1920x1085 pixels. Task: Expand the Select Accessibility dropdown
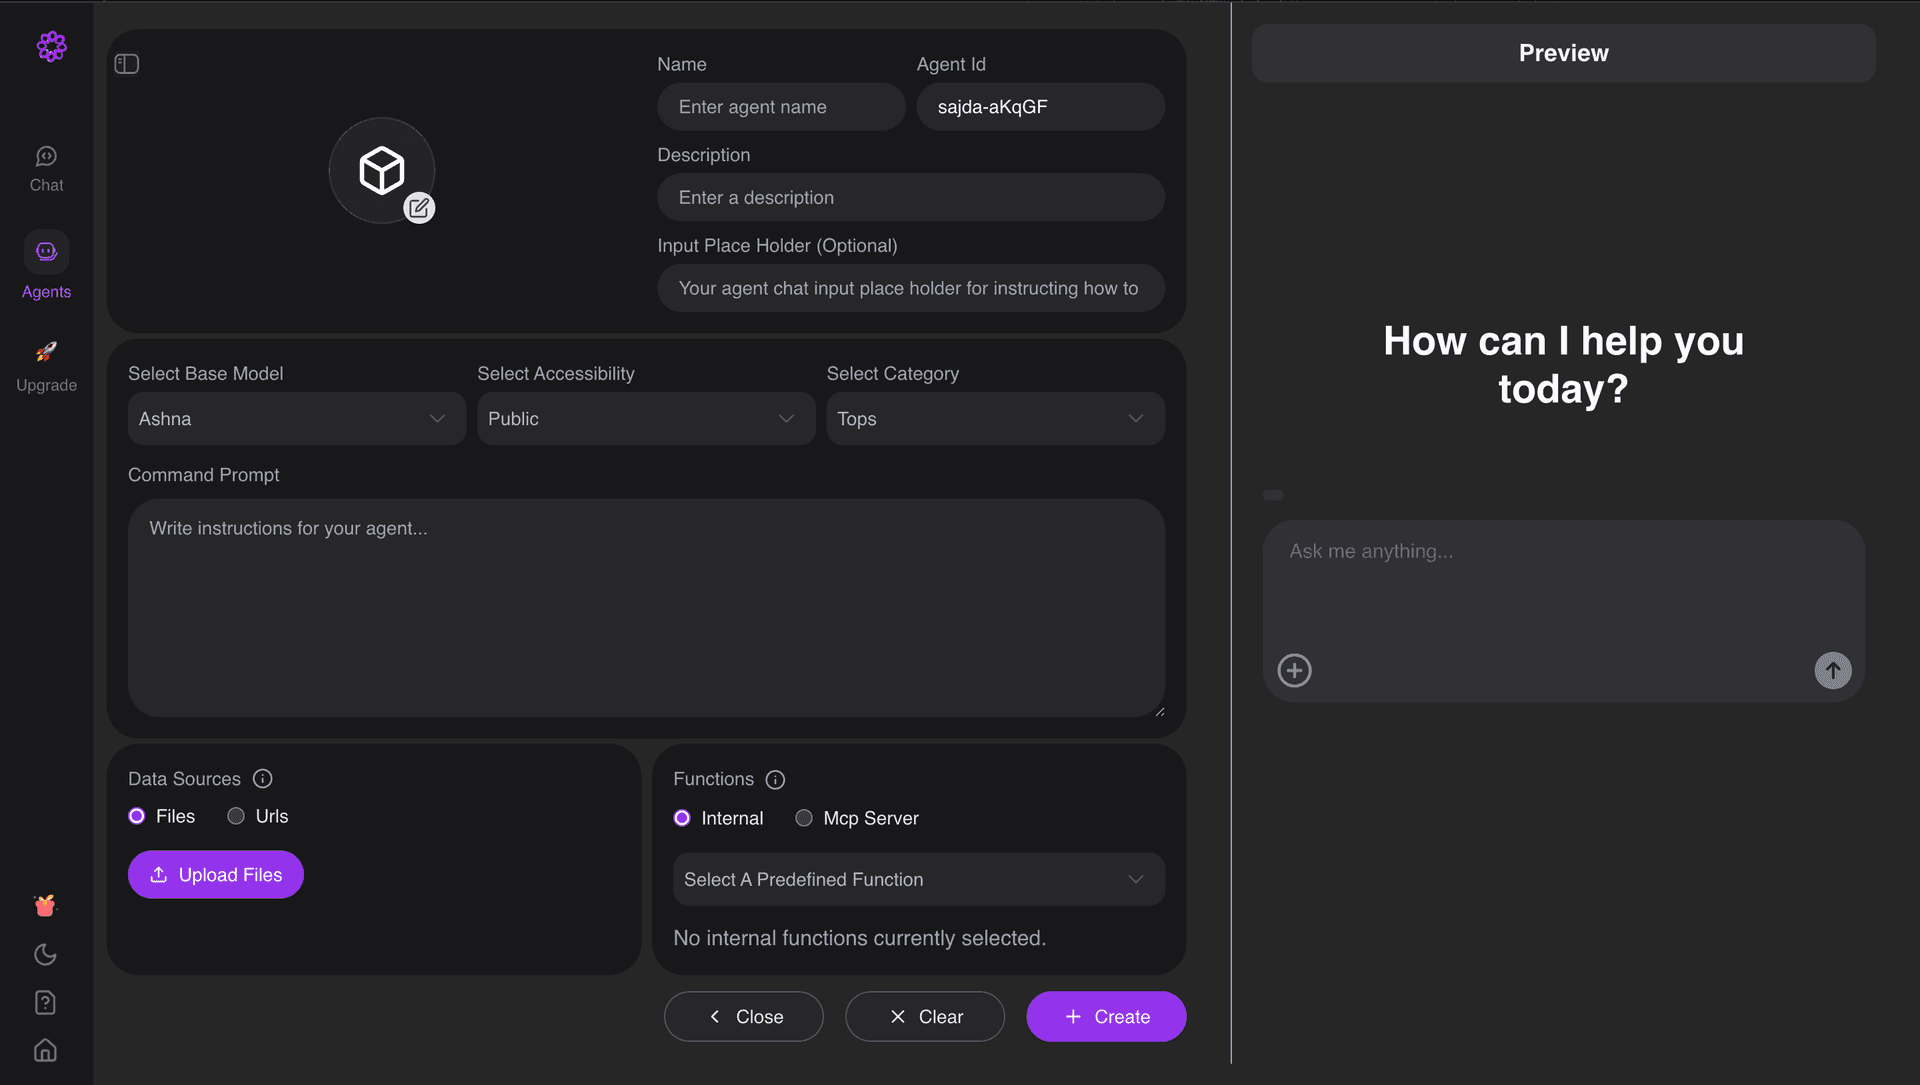[645, 418]
